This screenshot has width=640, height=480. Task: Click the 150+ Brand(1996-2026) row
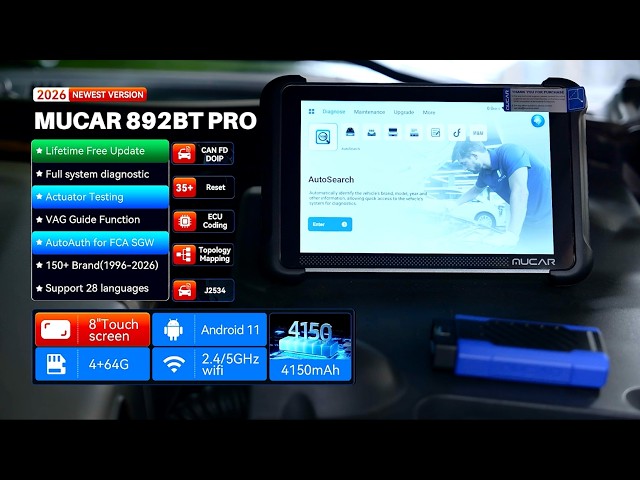100,265
